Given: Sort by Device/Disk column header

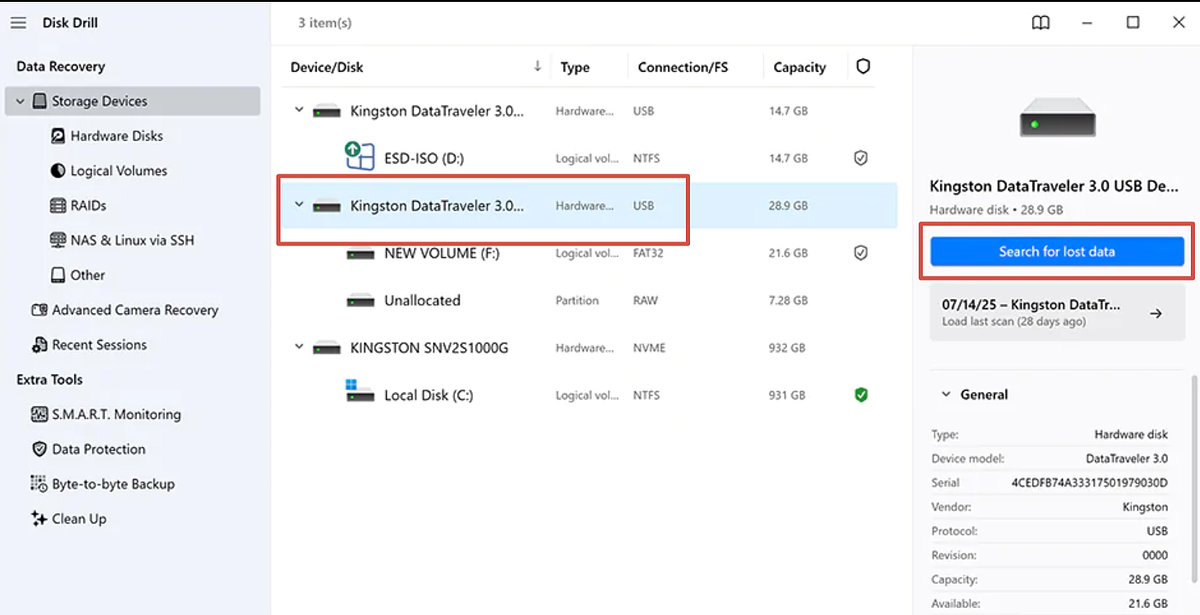Looking at the screenshot, I should coord(327,67).
